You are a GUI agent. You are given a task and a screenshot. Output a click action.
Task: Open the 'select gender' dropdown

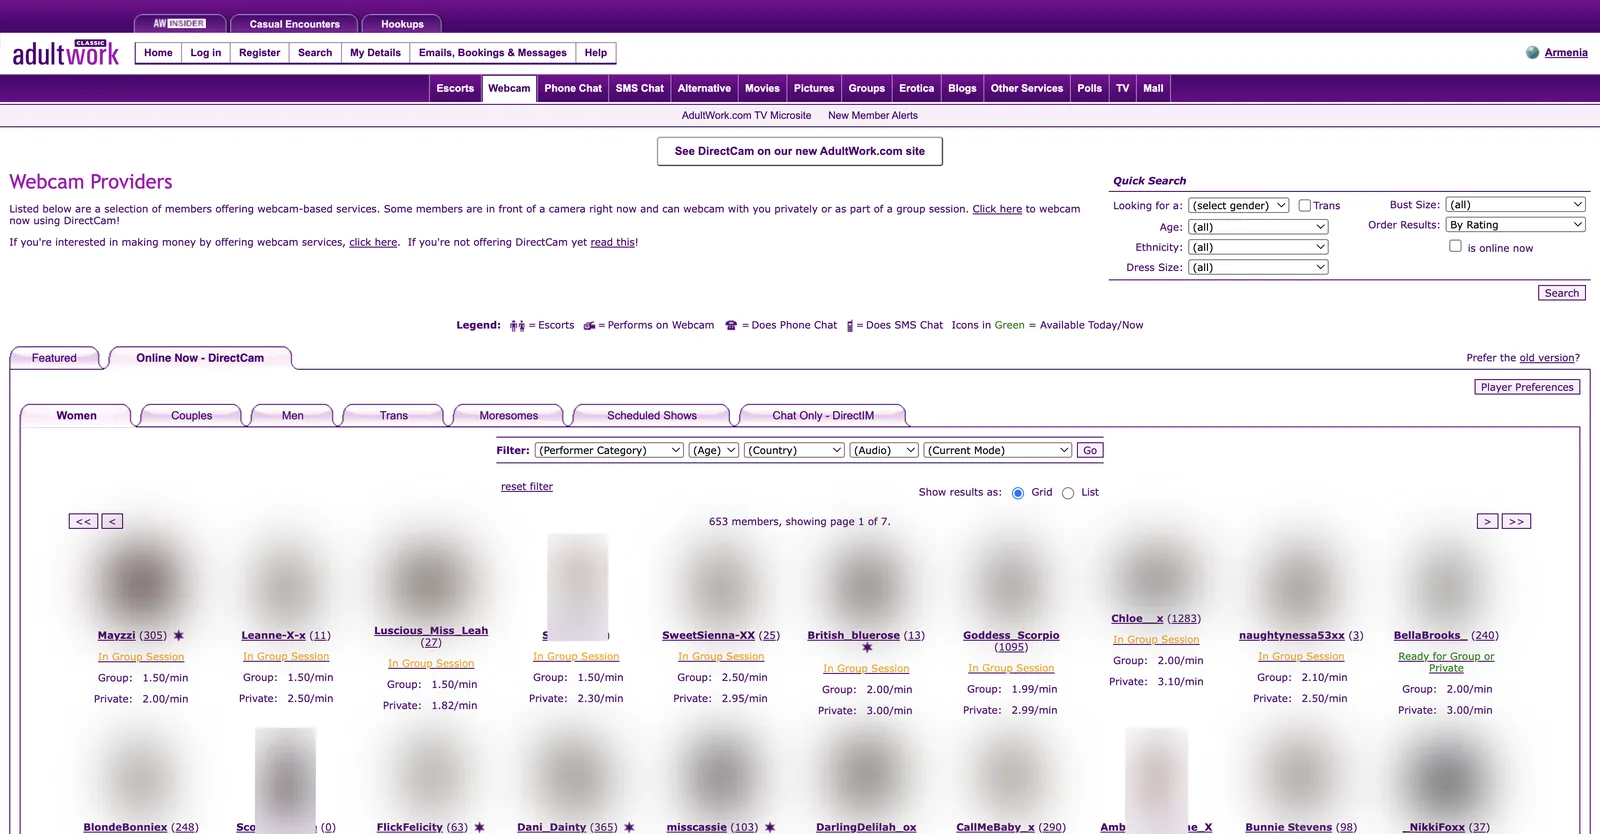1238,205
